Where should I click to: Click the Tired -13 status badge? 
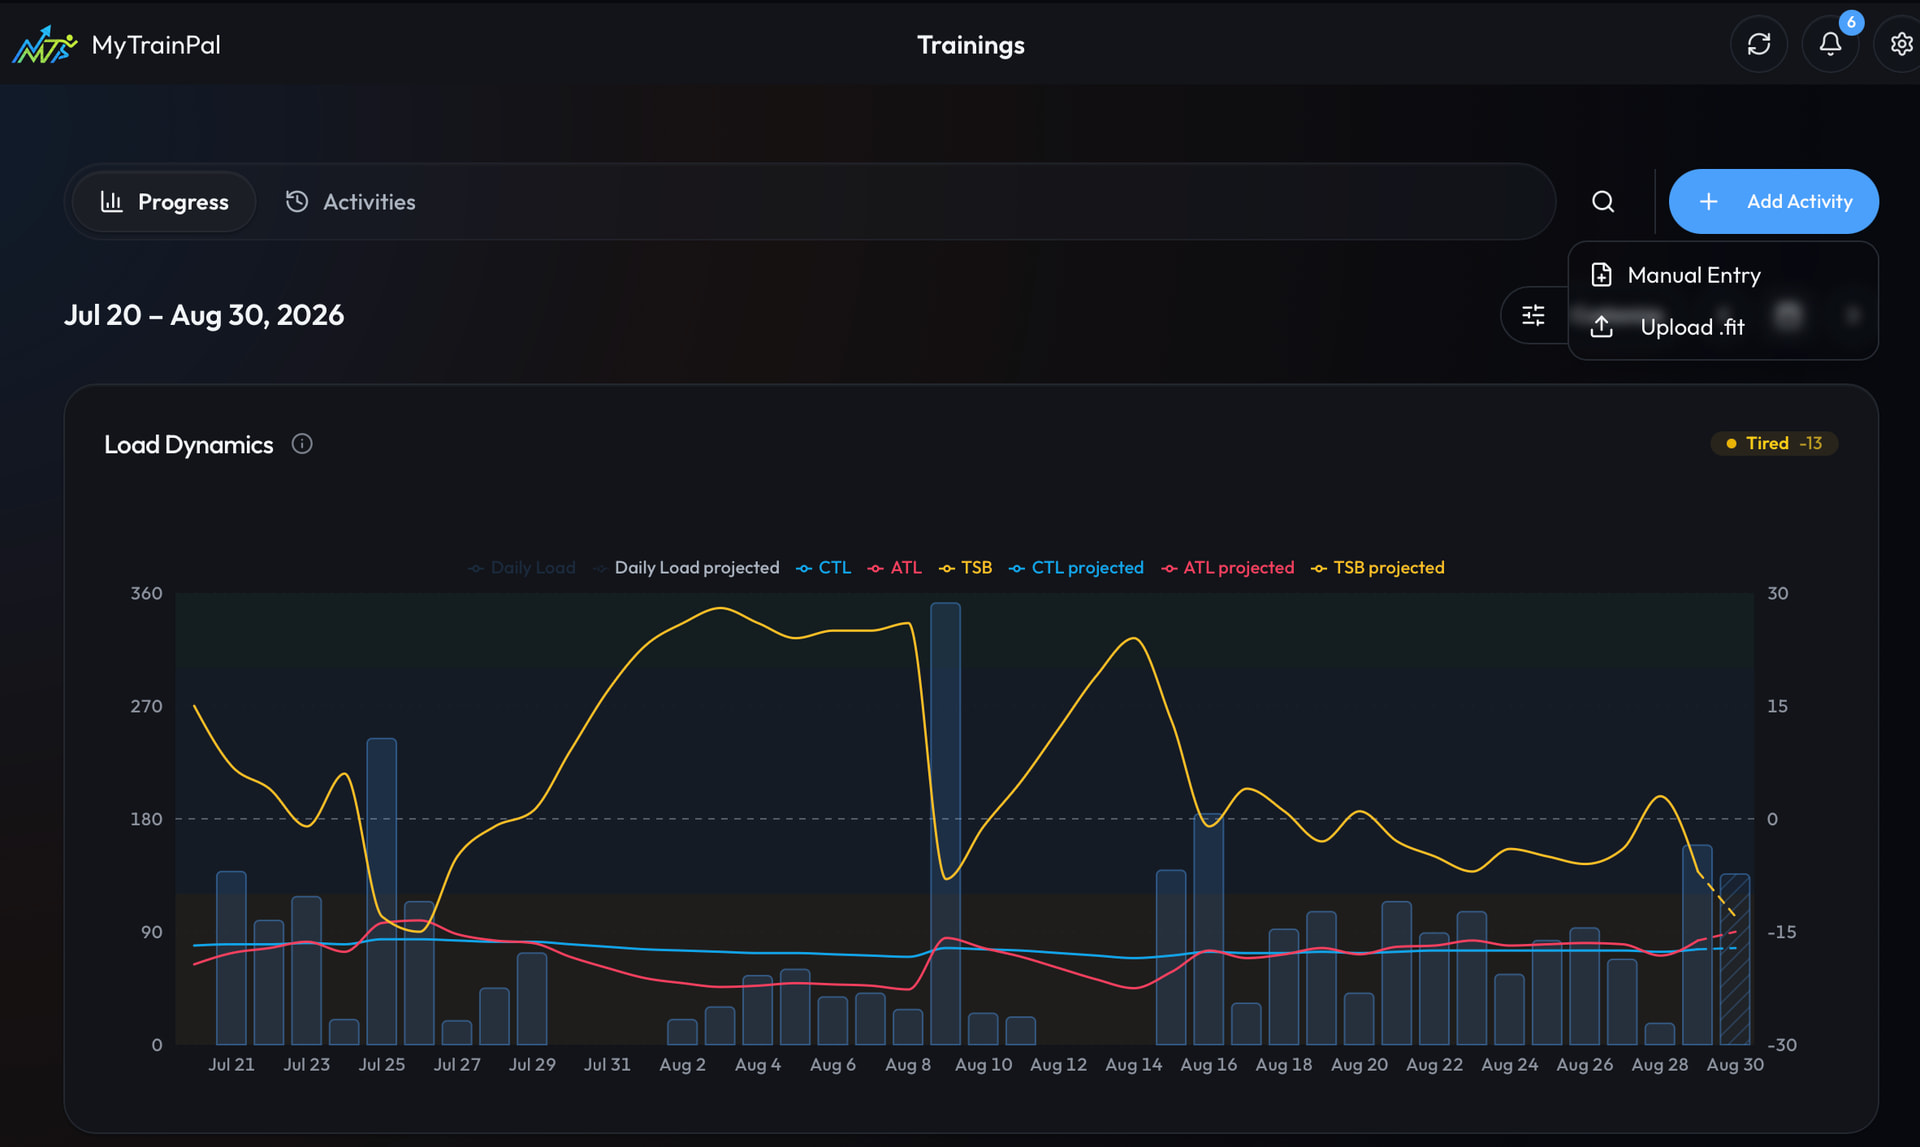click(x=1774, y=443)
